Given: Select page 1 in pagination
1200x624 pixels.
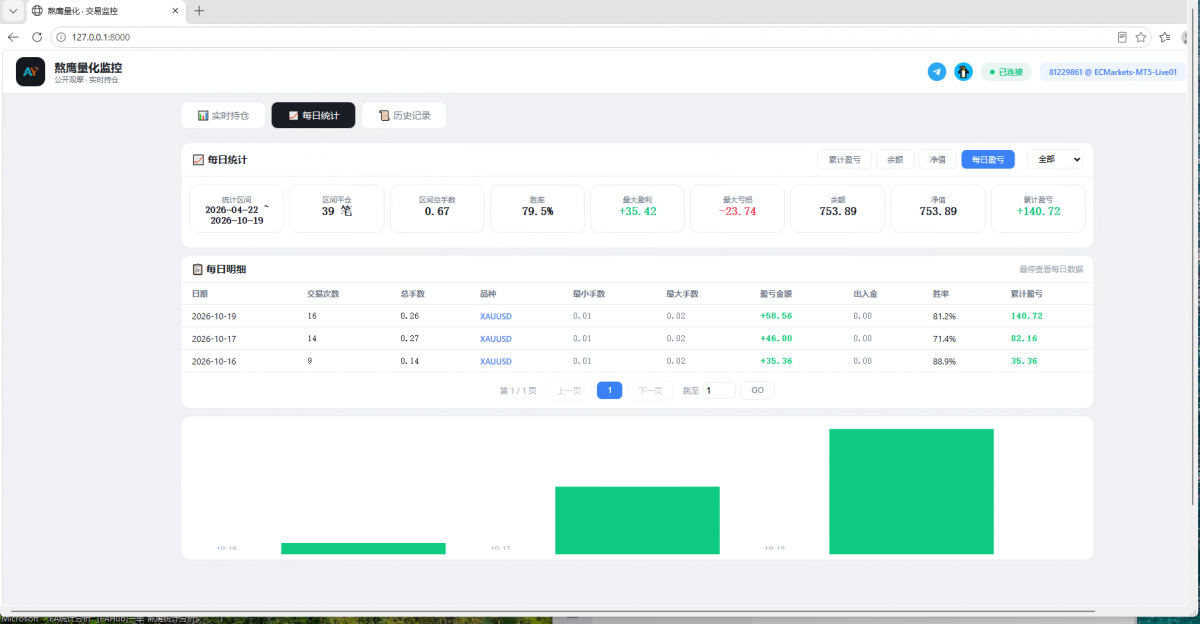Looking at the screenshot, I should point(610,391).
